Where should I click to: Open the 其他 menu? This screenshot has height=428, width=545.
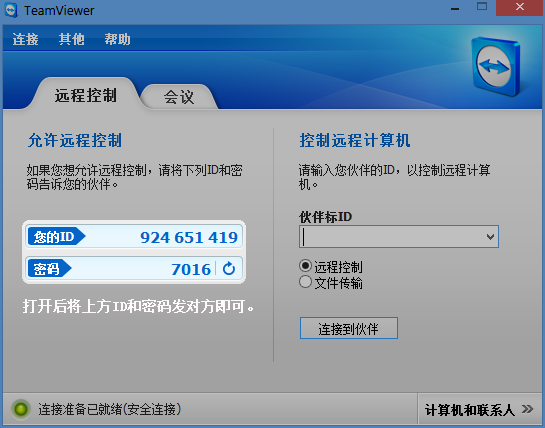pos(72,39)
